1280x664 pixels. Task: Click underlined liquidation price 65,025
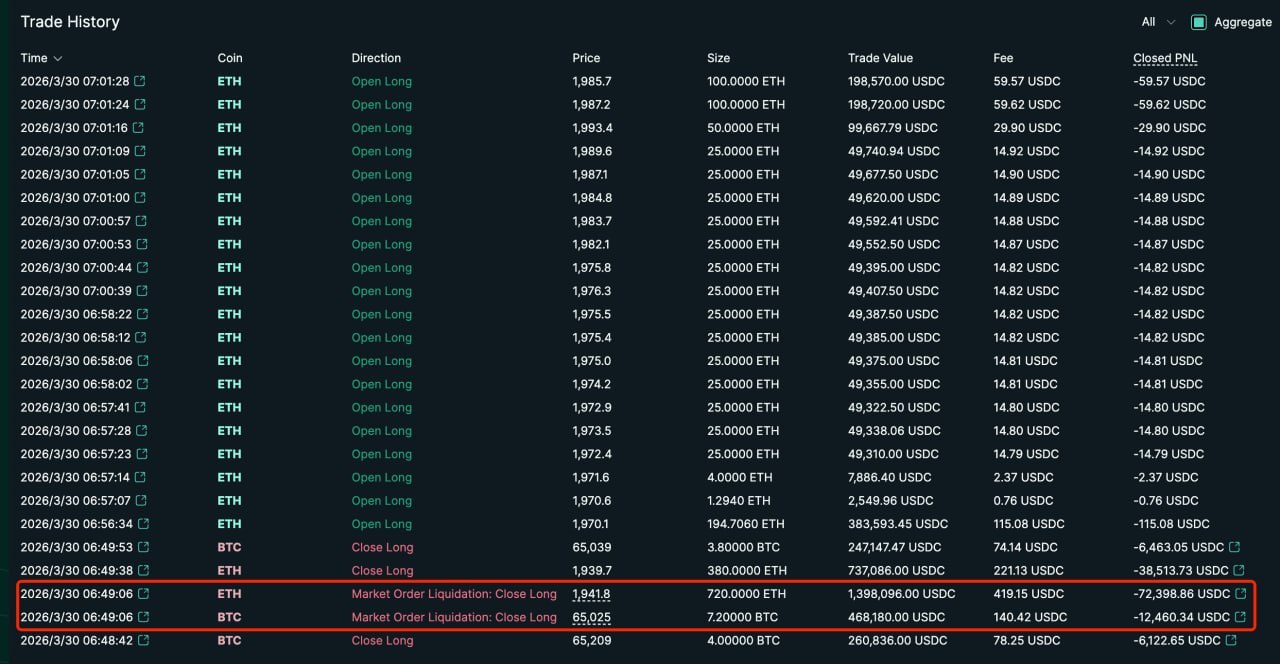coord(591,617)
